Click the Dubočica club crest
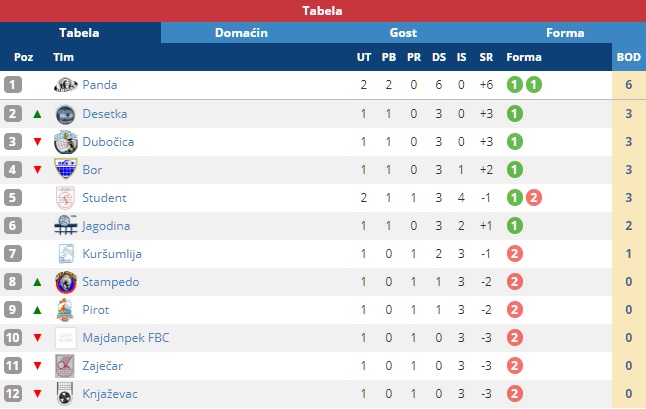The width and height of the screenshot is (646, 409). pyautogui.click(x=66, y=142)
